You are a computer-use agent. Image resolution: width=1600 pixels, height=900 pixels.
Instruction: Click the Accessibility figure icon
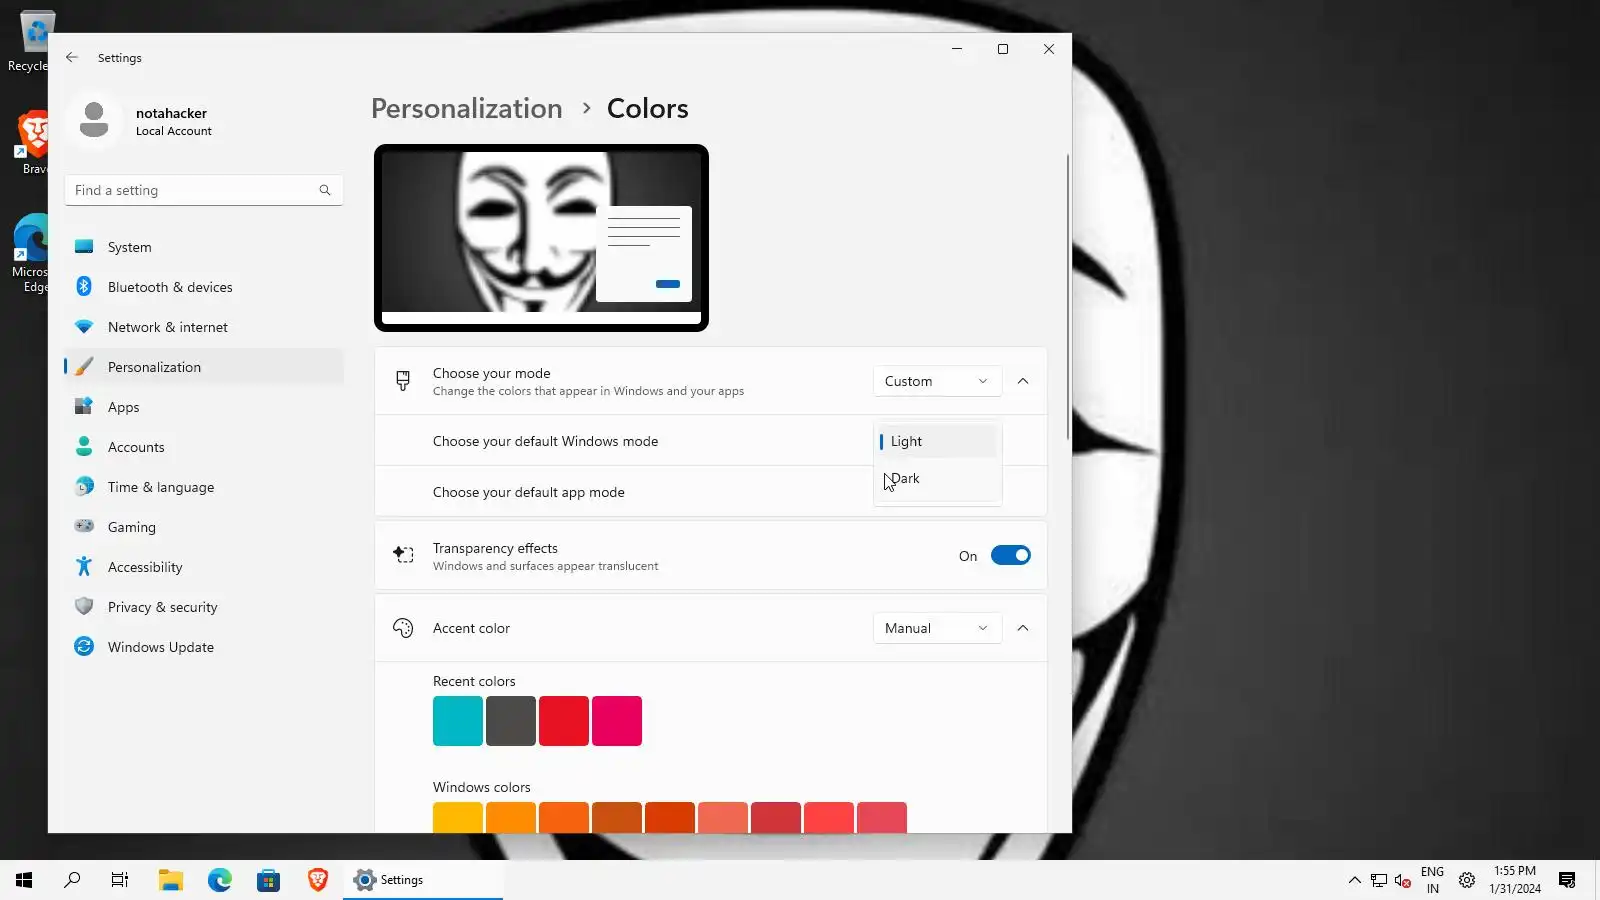click(x=84, y=566)
